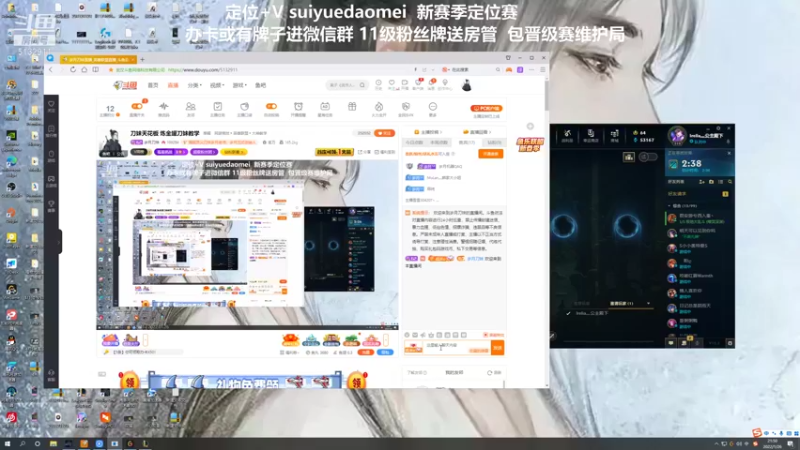The width and height of the screenshot is (800, 450).
Task: Click the audio waveform icon in streamer toolbar
Action: (x=164, y=106)
